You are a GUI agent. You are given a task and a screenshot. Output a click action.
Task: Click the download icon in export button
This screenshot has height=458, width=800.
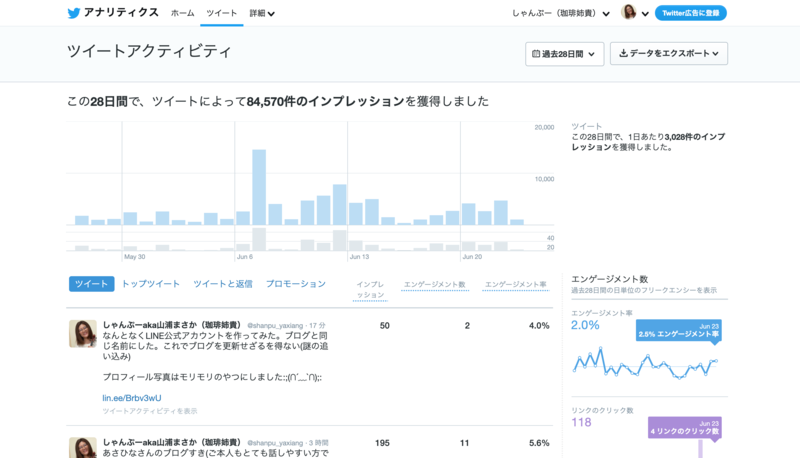(x=623, y=53)
